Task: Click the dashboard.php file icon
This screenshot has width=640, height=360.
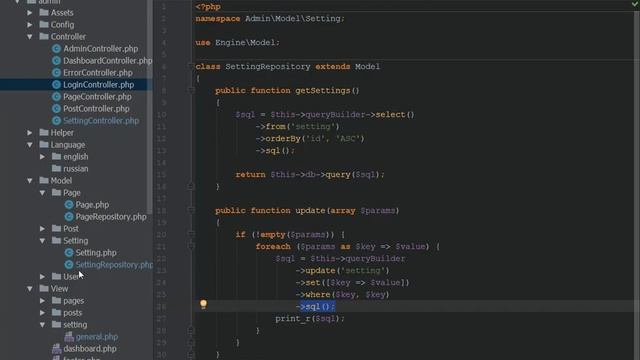Action: click(56, 349)
